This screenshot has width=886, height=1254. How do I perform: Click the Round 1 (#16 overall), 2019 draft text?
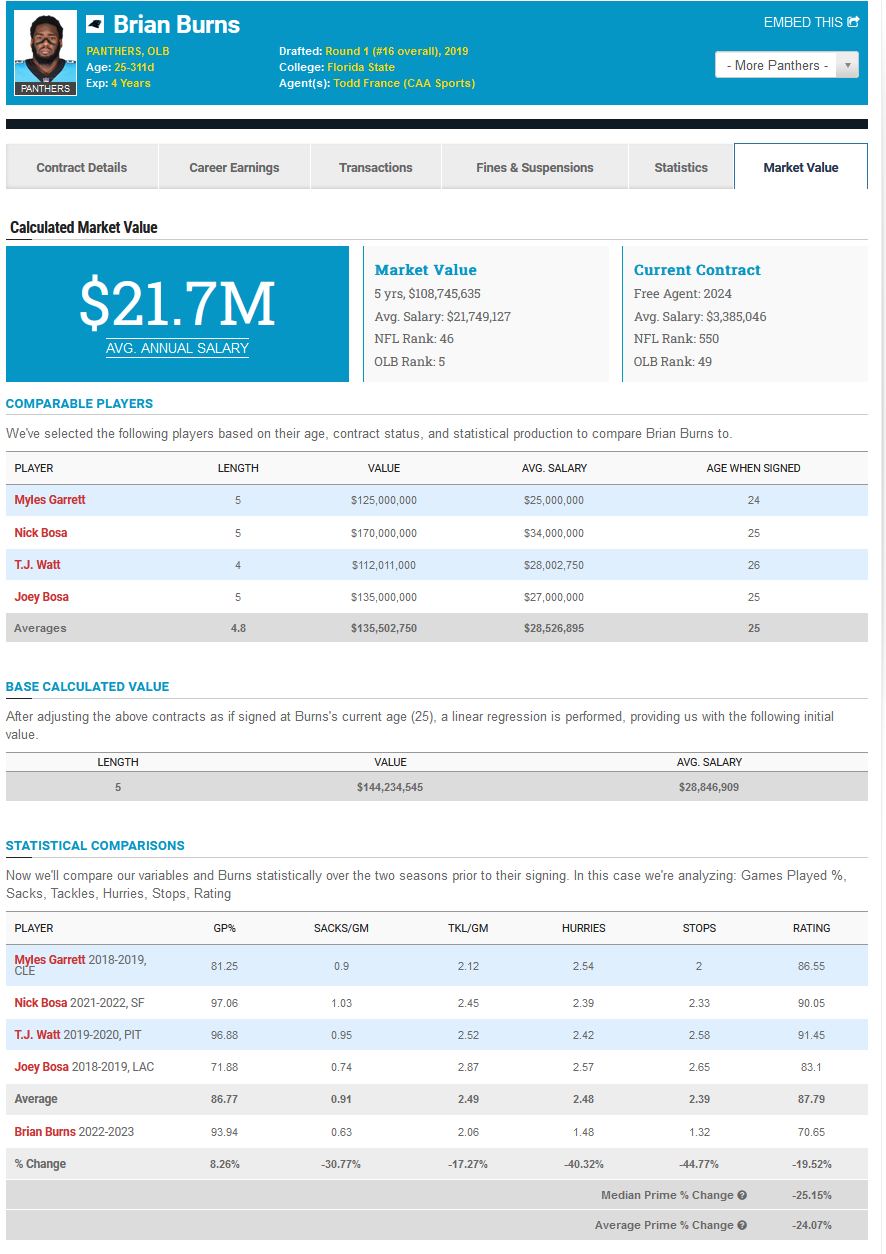pyautogui.click(x=397, y=51)
